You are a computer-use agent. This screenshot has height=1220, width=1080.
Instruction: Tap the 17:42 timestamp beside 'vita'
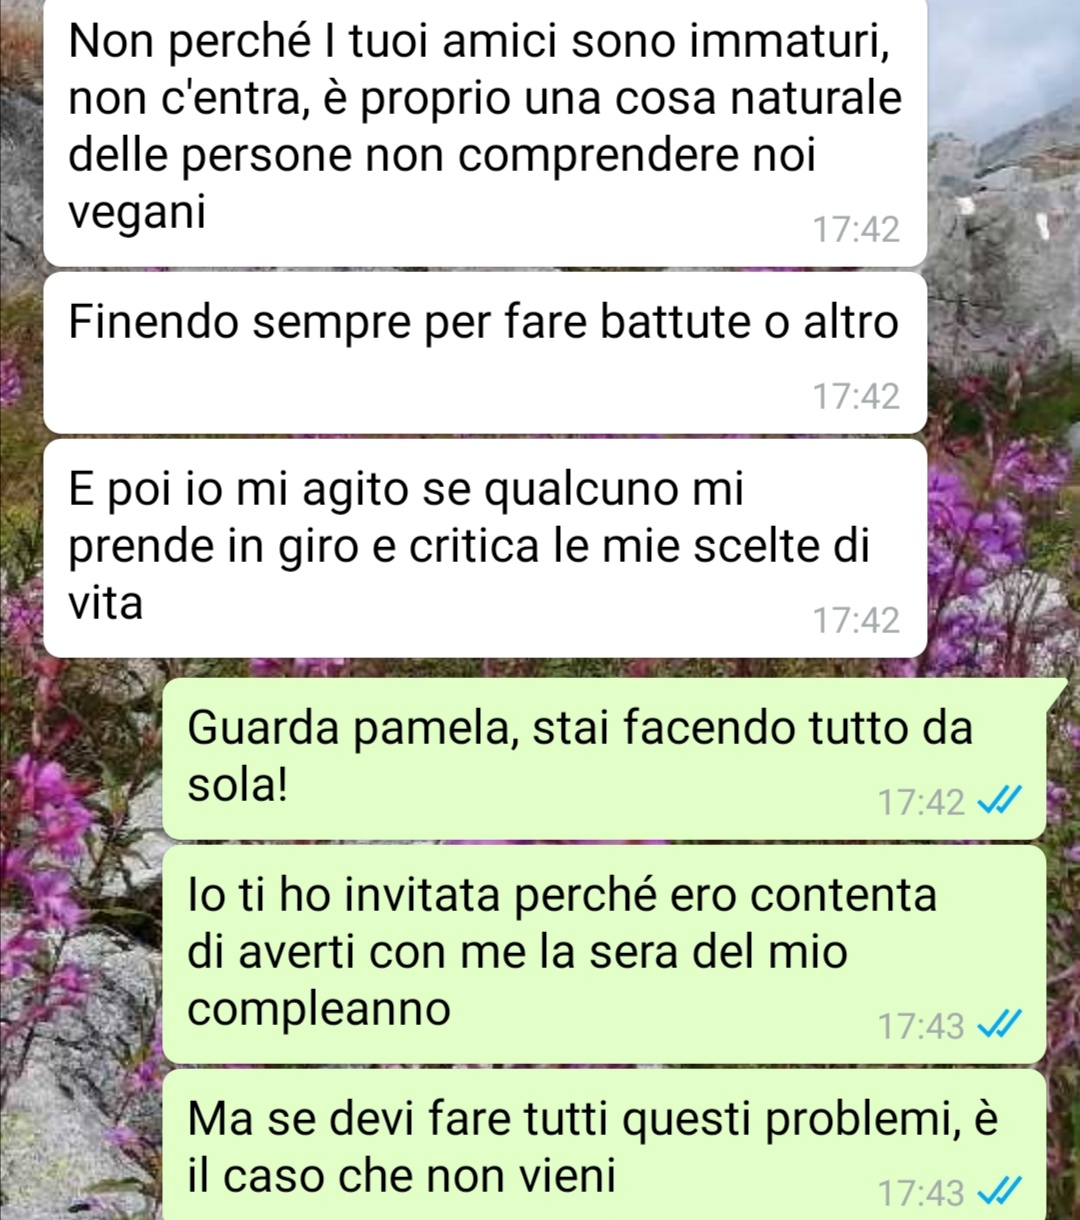point(856,621)
